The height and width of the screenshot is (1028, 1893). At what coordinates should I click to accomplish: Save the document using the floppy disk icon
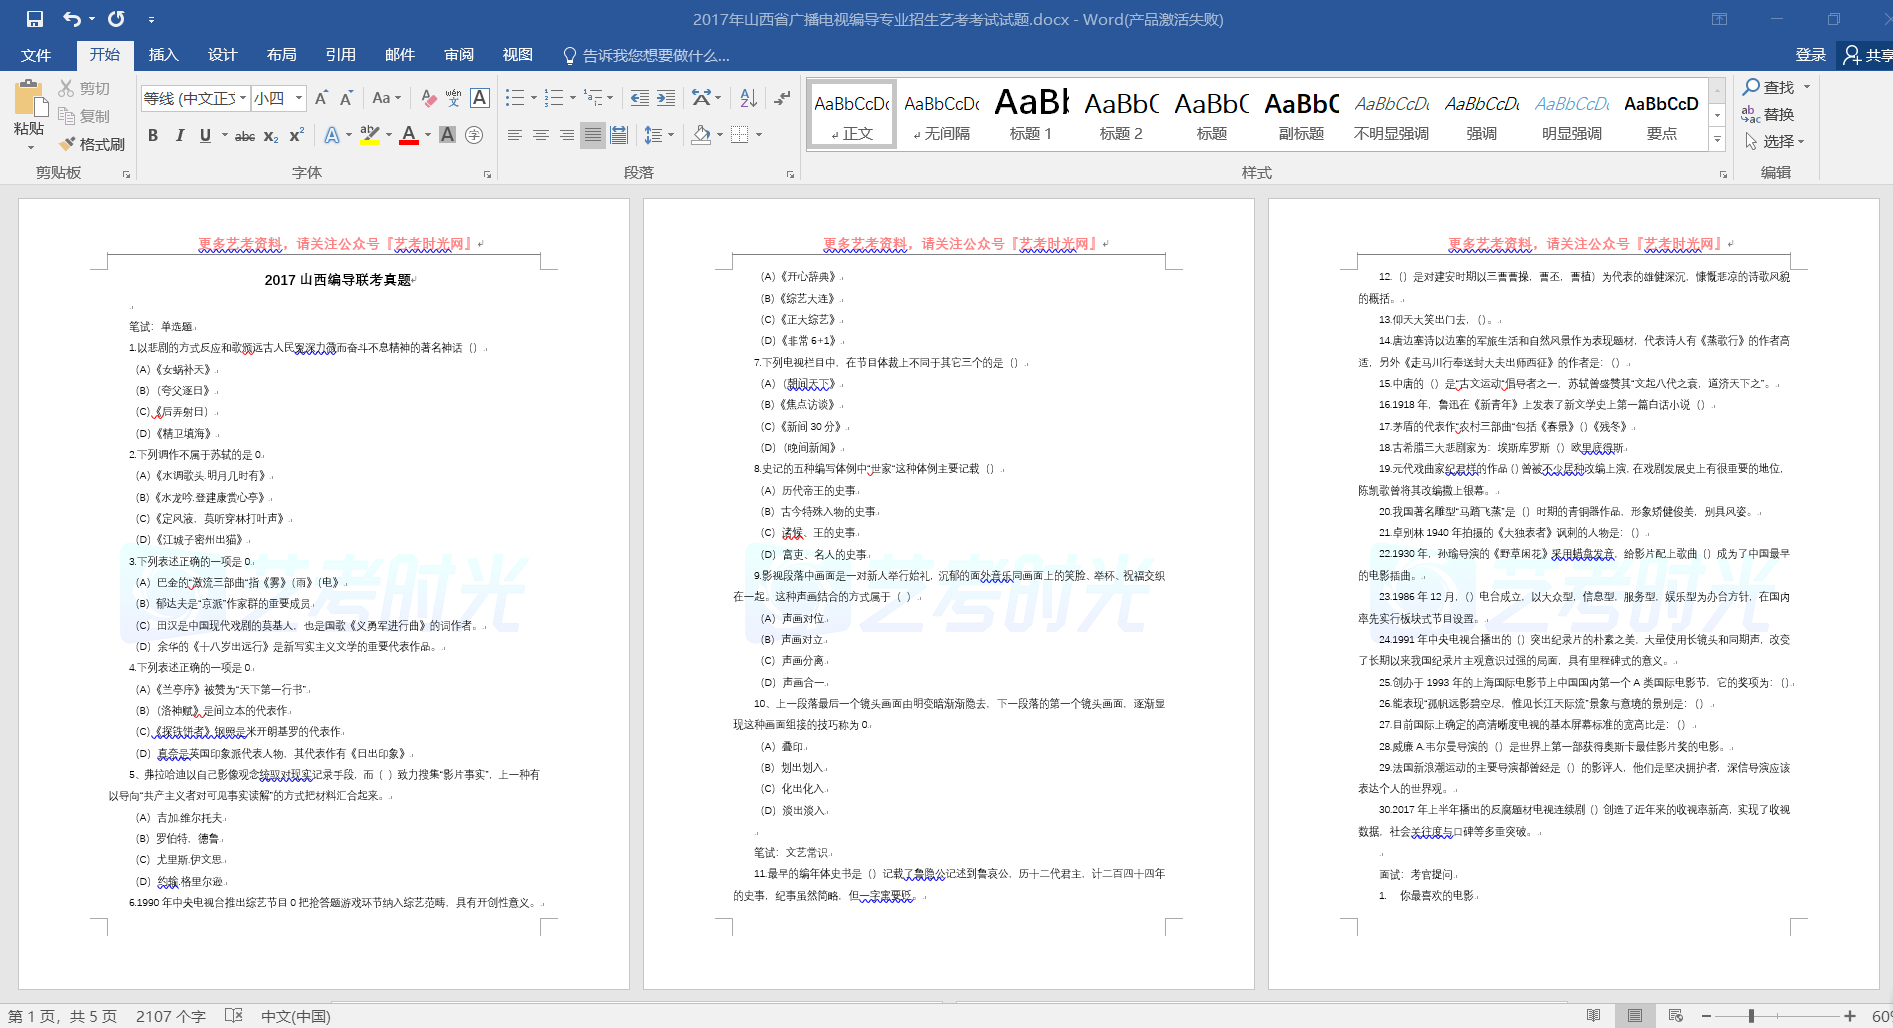click(x=35, y=19)
